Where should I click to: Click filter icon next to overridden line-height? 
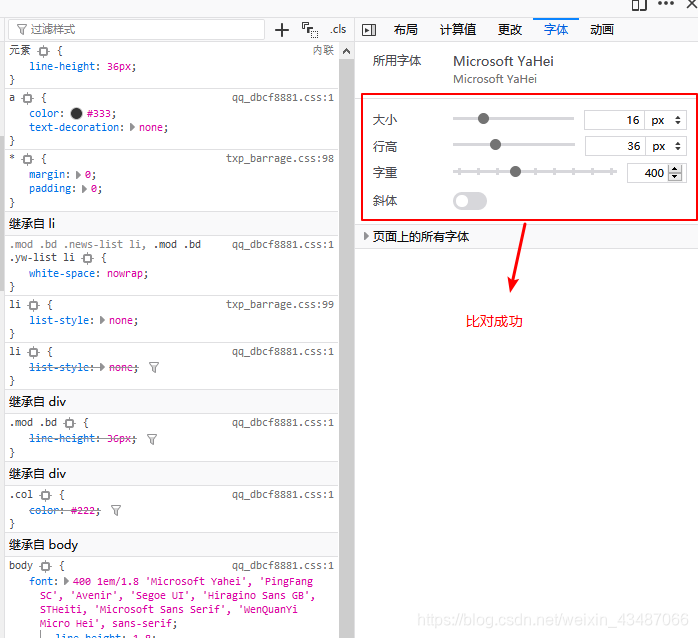(x=152, y=439)
